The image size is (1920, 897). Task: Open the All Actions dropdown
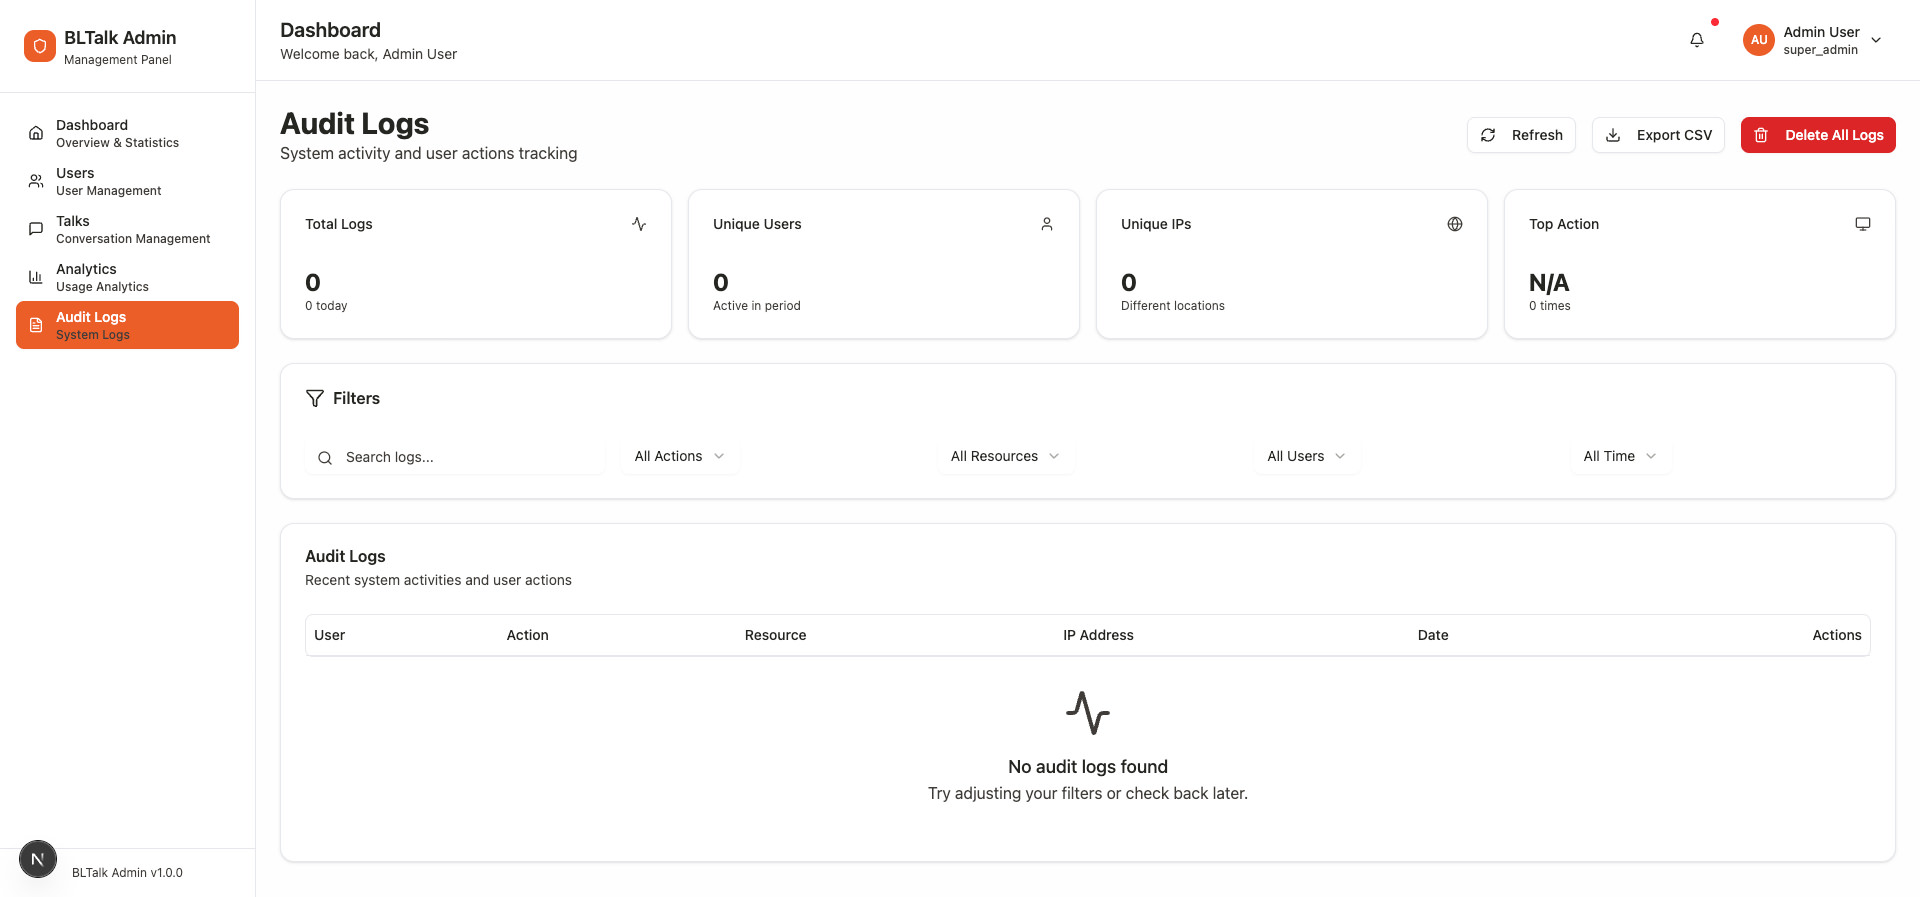tap(679, 456)
